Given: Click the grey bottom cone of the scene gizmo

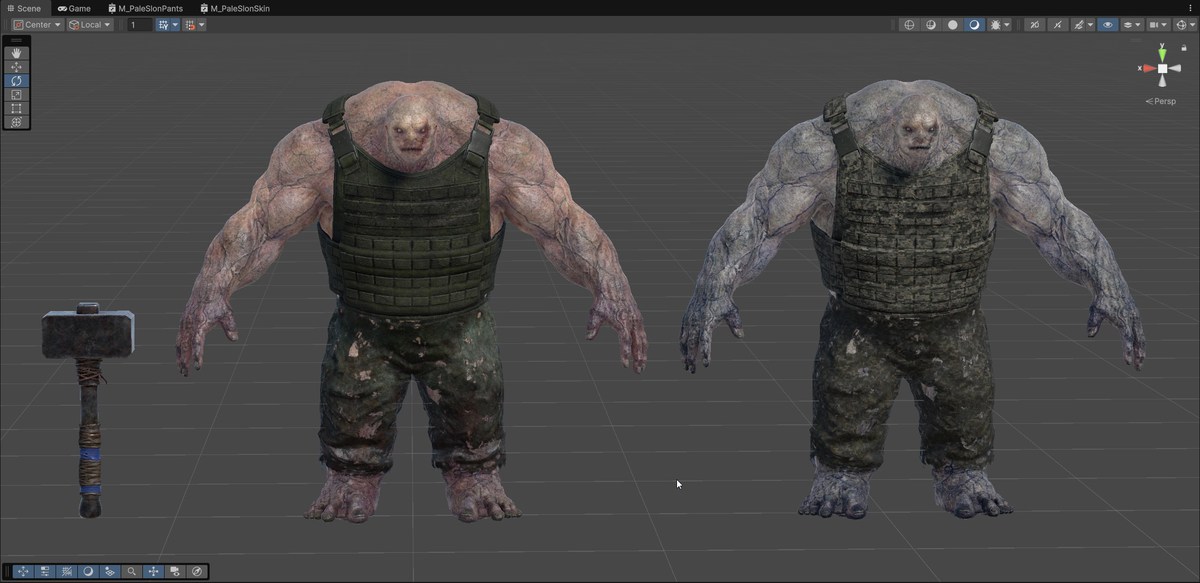Looking at the screenshot, I should click(x=1162, y=83).
